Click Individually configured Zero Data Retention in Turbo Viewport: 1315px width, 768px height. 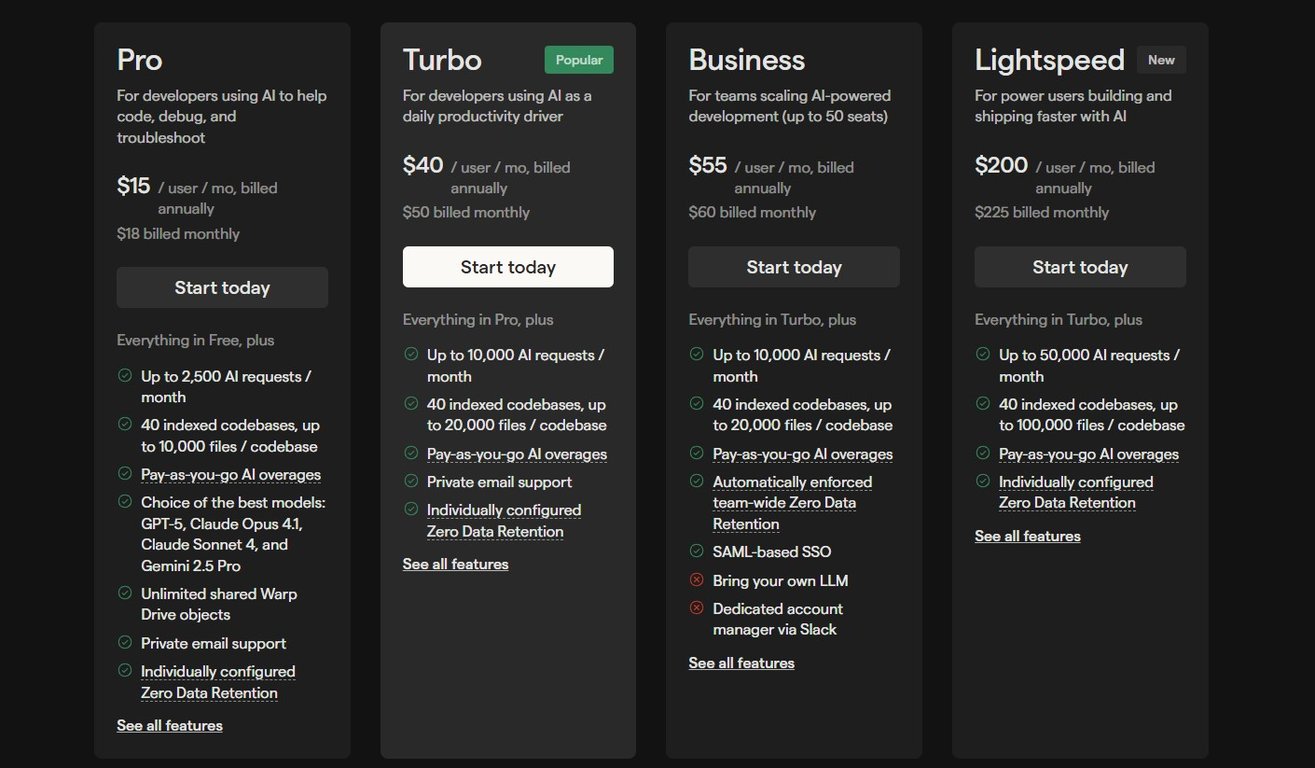point(504,520)
